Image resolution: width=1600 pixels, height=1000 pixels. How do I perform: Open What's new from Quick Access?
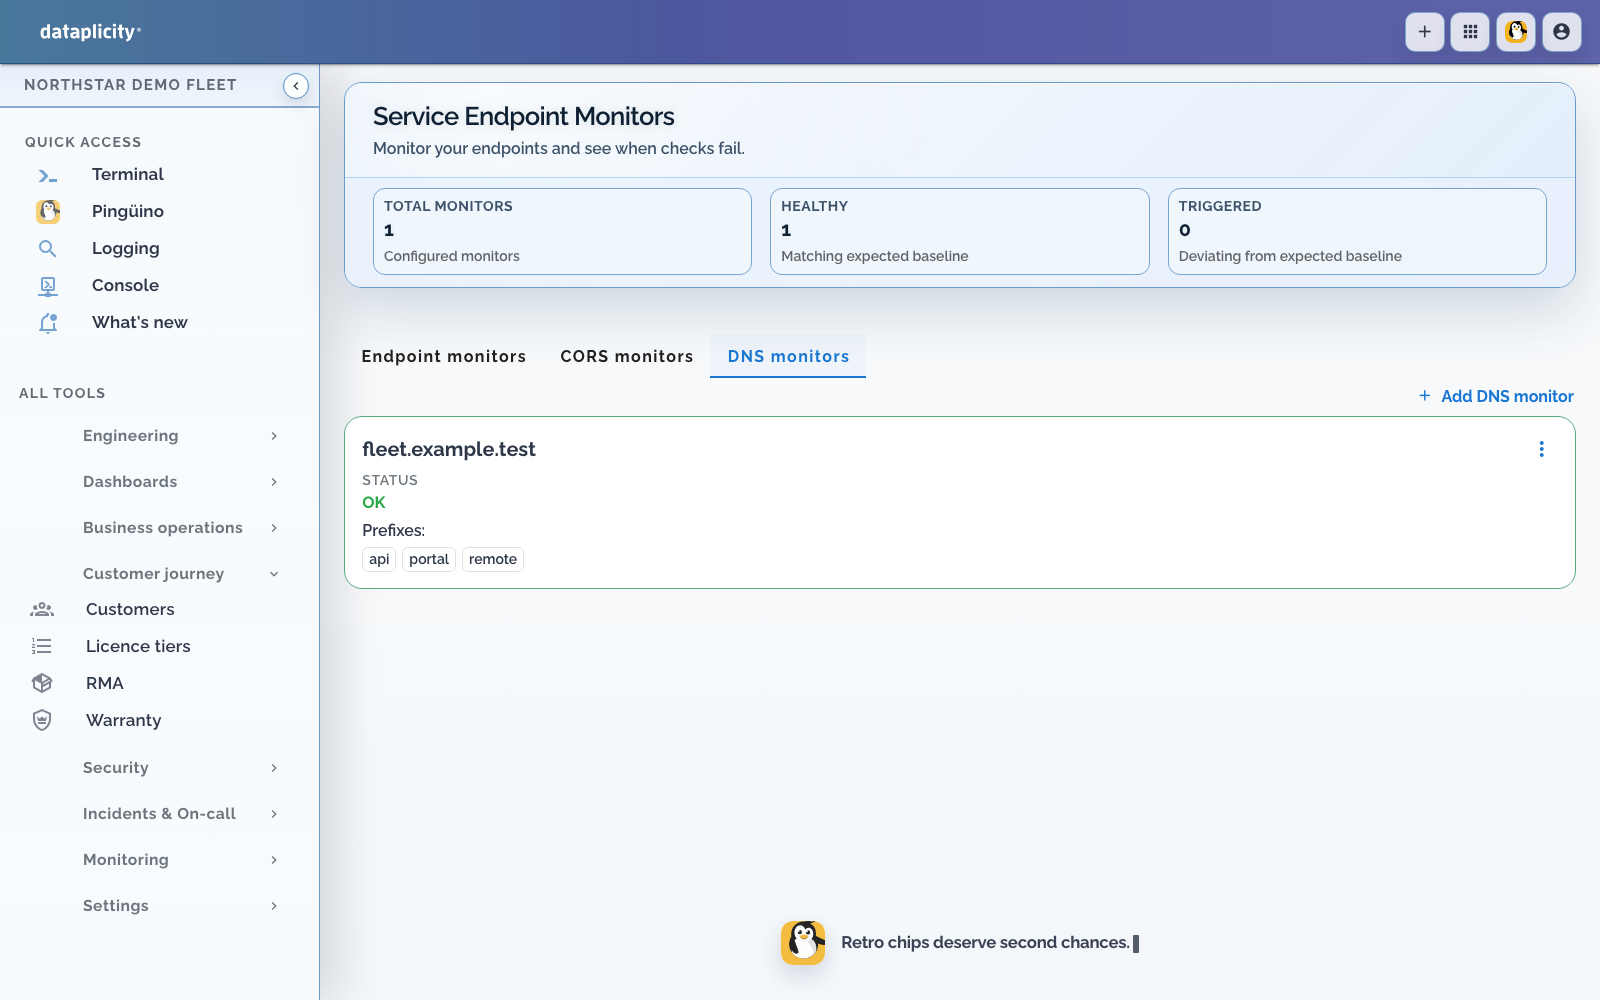[x=140, y=322]
